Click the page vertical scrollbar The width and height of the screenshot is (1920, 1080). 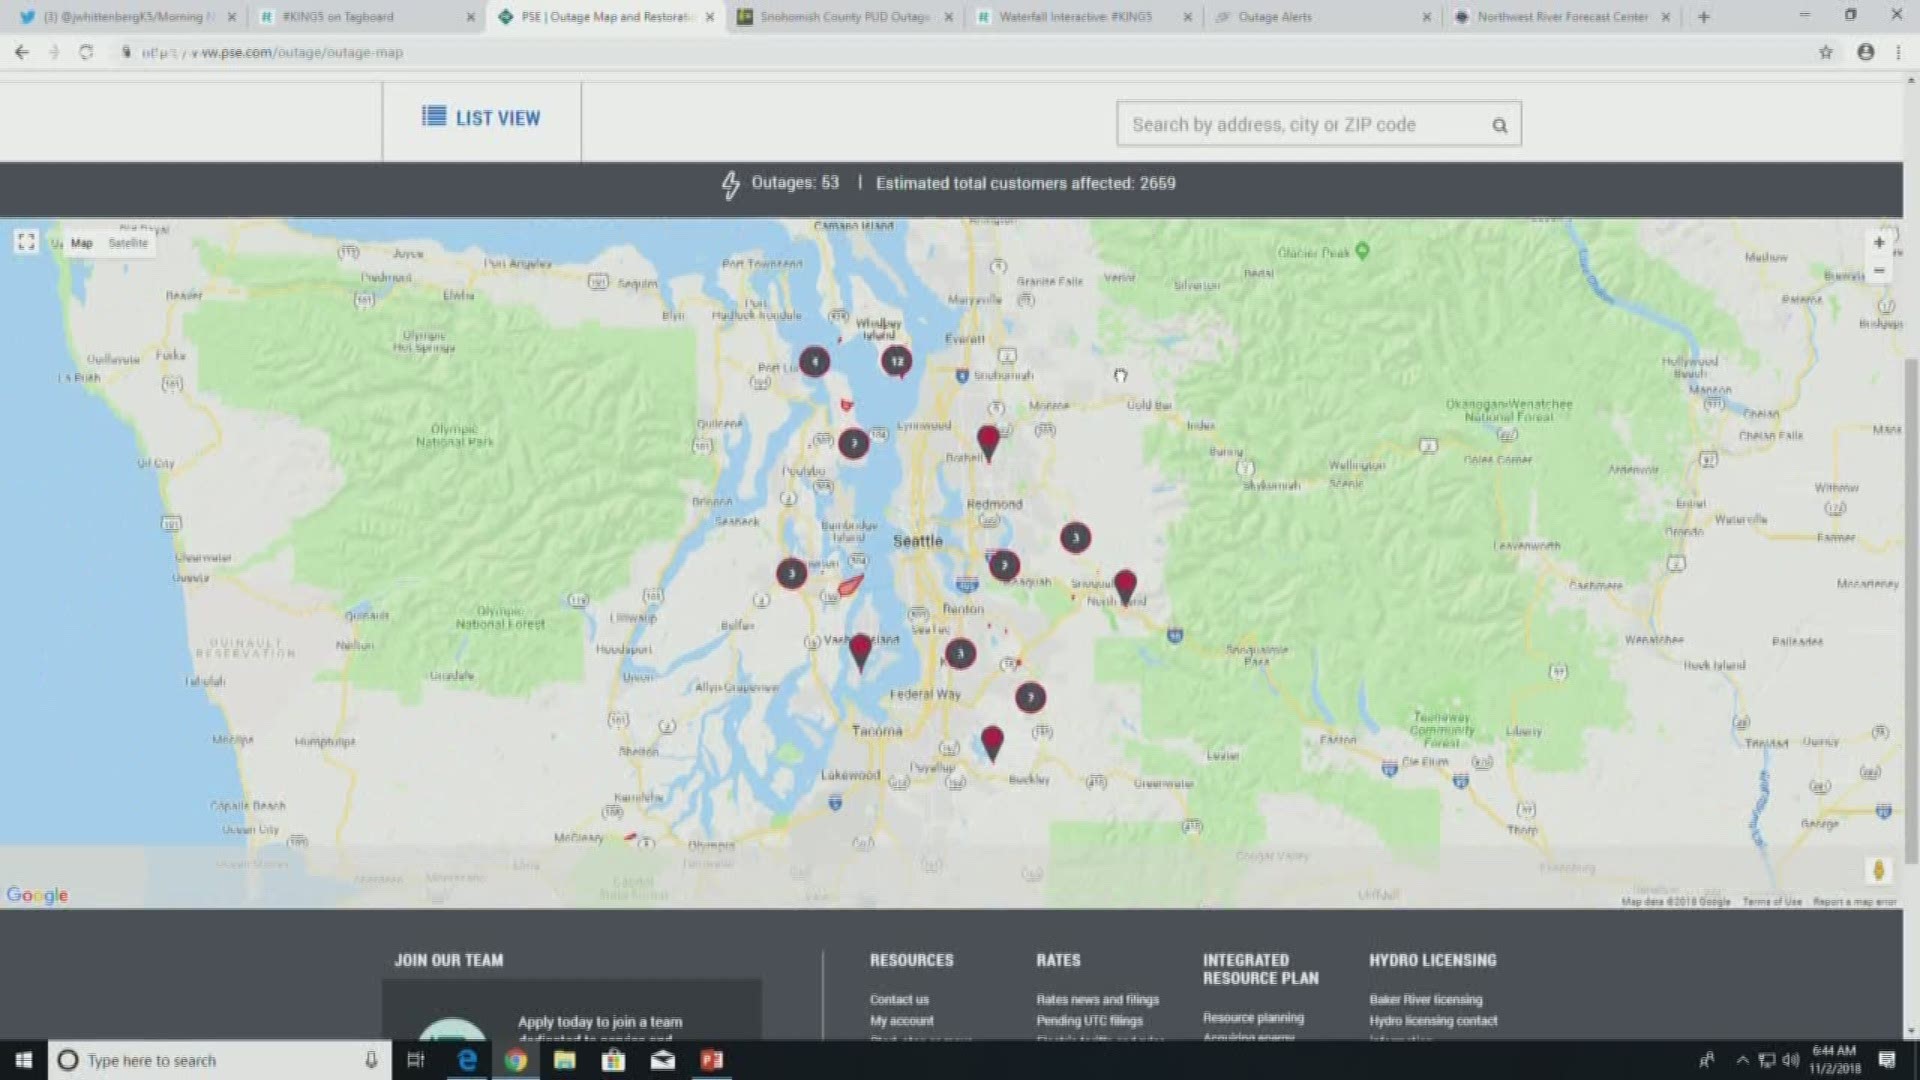(x=1911, y=600)
